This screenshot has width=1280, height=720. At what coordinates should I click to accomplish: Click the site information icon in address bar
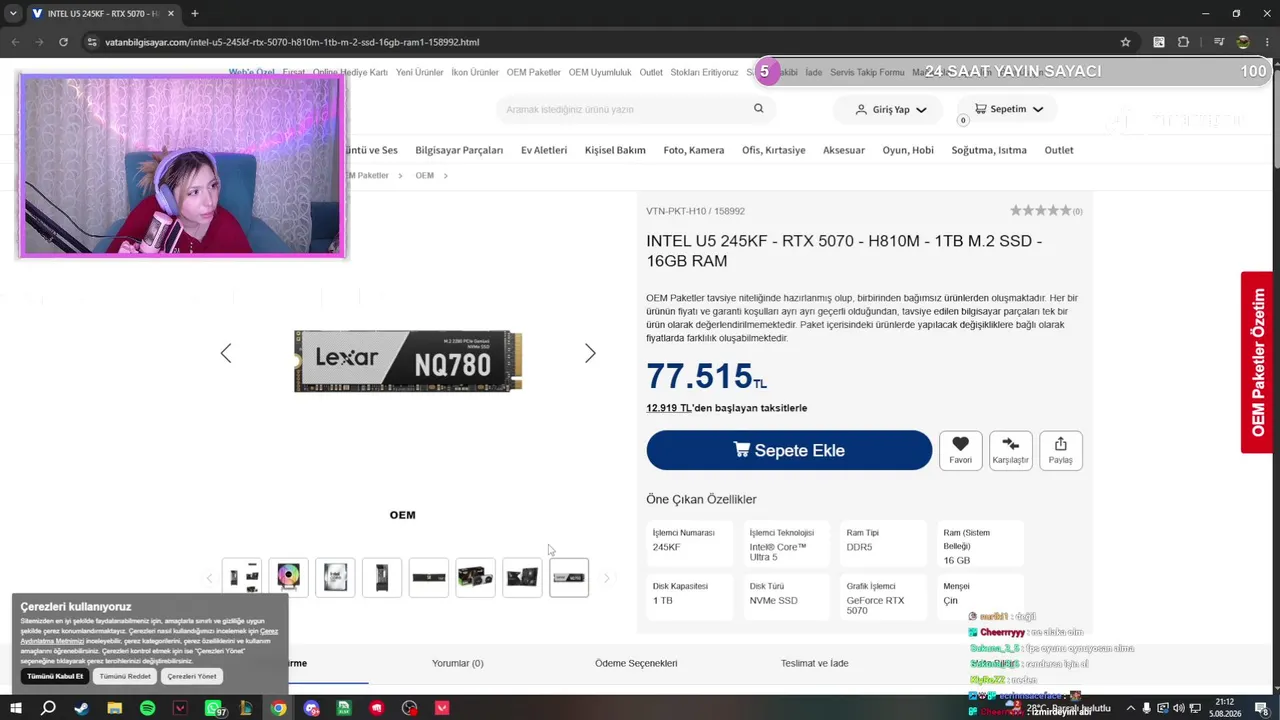pyautogui.click(x=92, y=42)
